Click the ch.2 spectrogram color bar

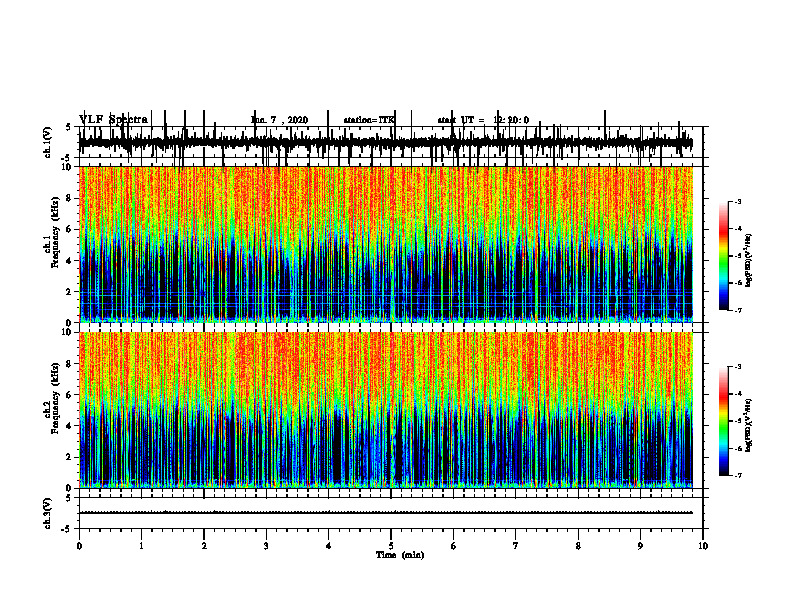[x=723, y=421]
